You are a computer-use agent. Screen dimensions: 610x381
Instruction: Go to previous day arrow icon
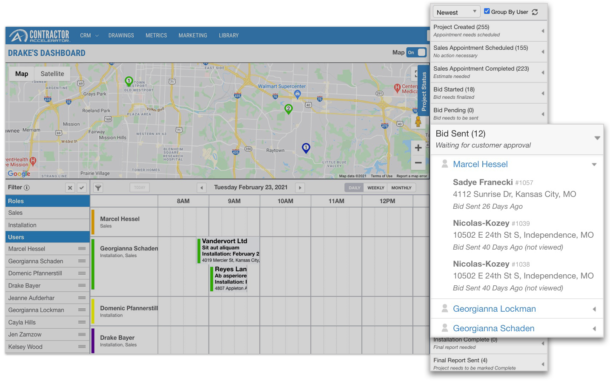point(202,188)
